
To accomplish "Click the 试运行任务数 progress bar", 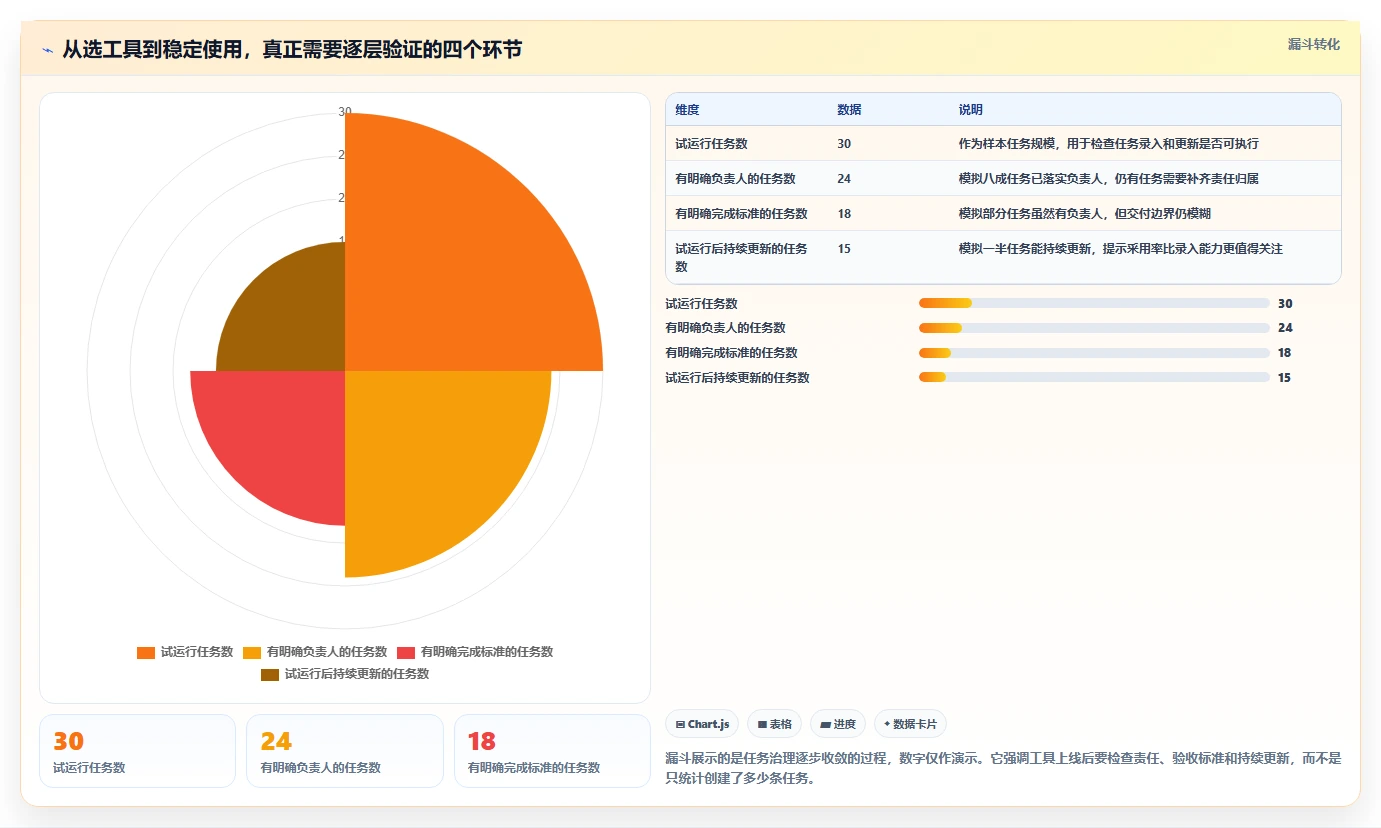I will point(1094,303).
